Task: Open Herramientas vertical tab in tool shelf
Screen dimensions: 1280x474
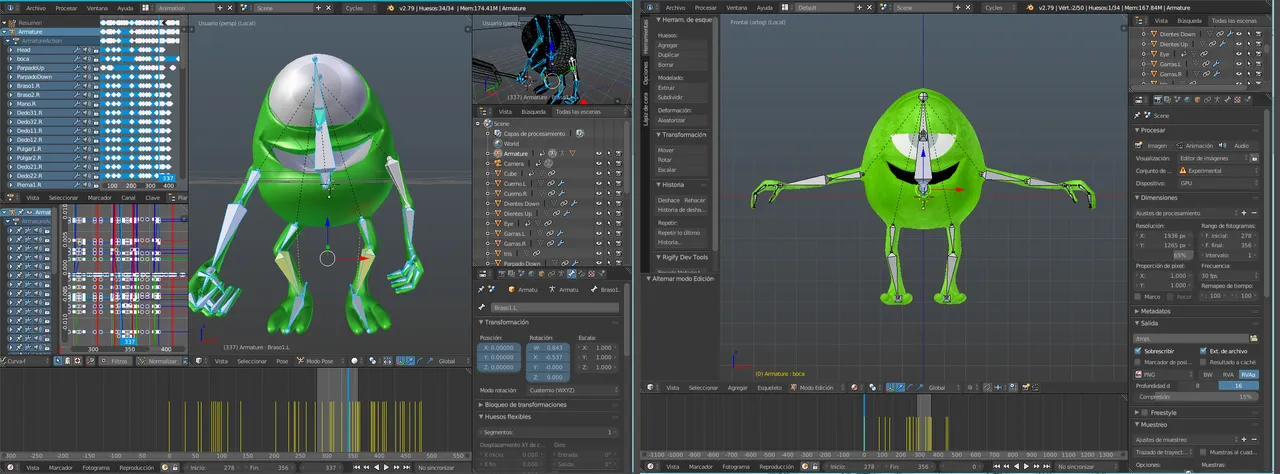Action: [645, 38]
